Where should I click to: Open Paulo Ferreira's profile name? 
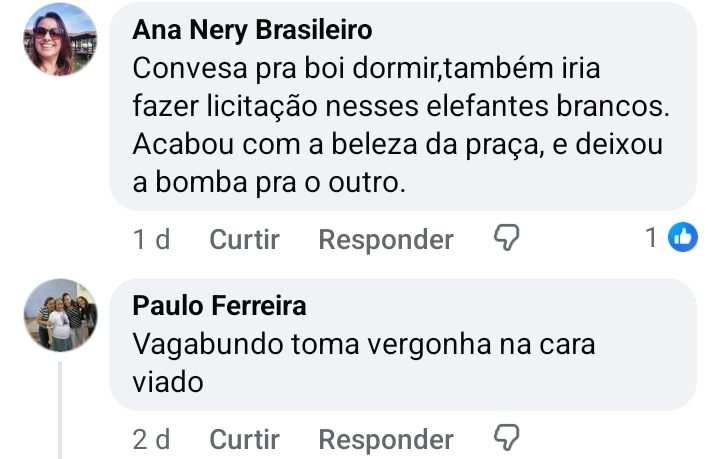tap(219, 306)
